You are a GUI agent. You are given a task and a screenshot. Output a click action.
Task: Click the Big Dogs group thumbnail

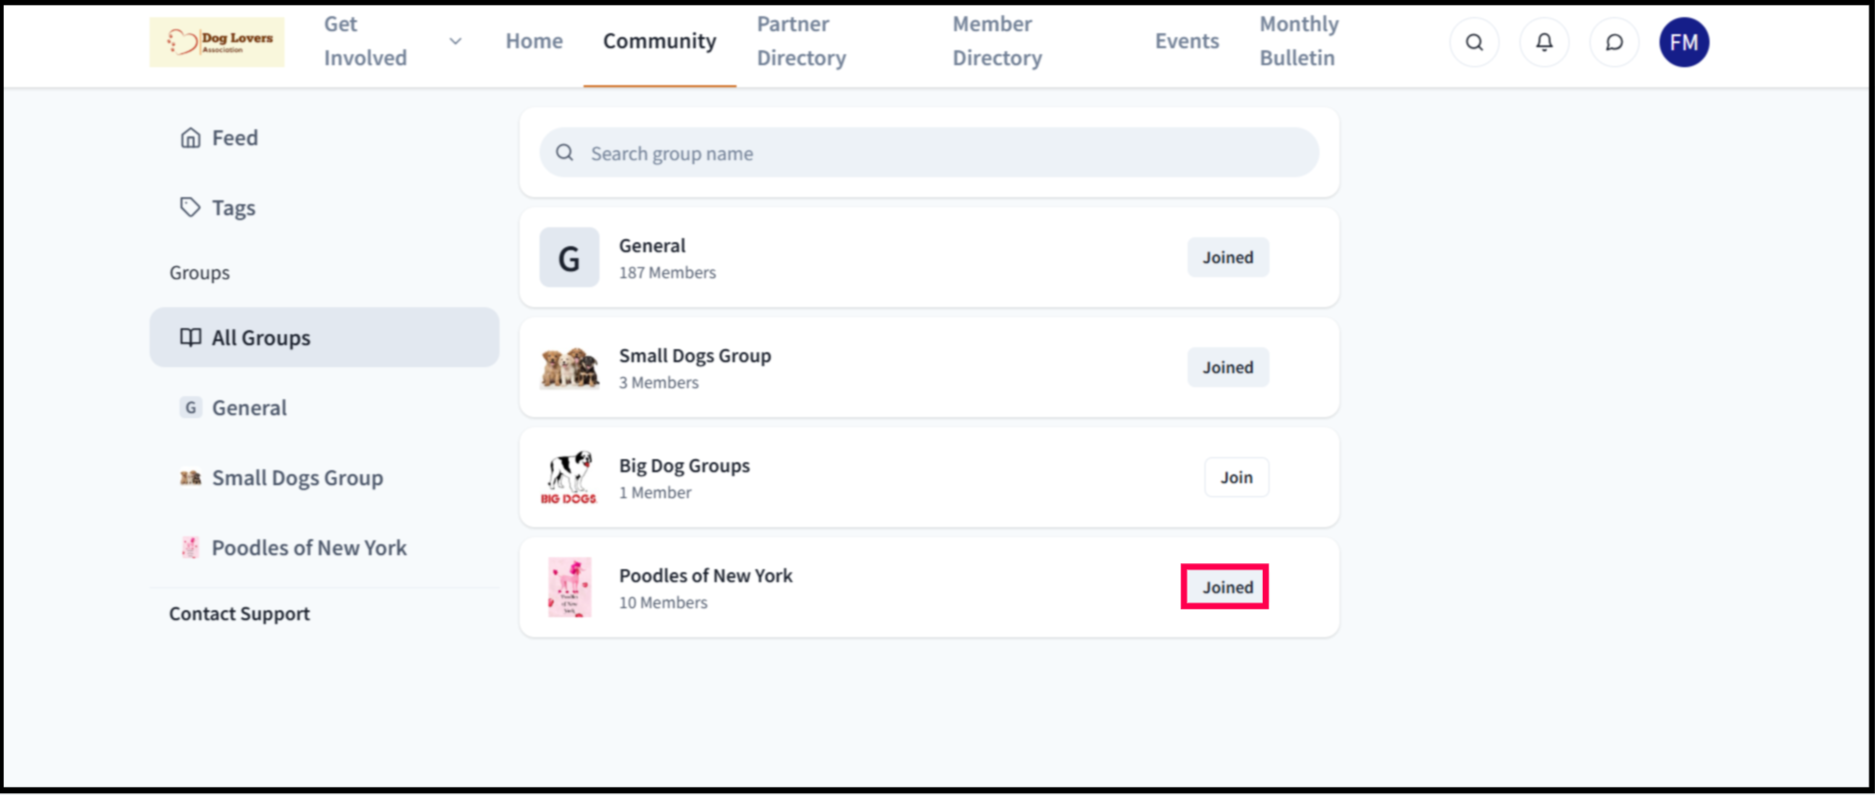coord(569,477)
